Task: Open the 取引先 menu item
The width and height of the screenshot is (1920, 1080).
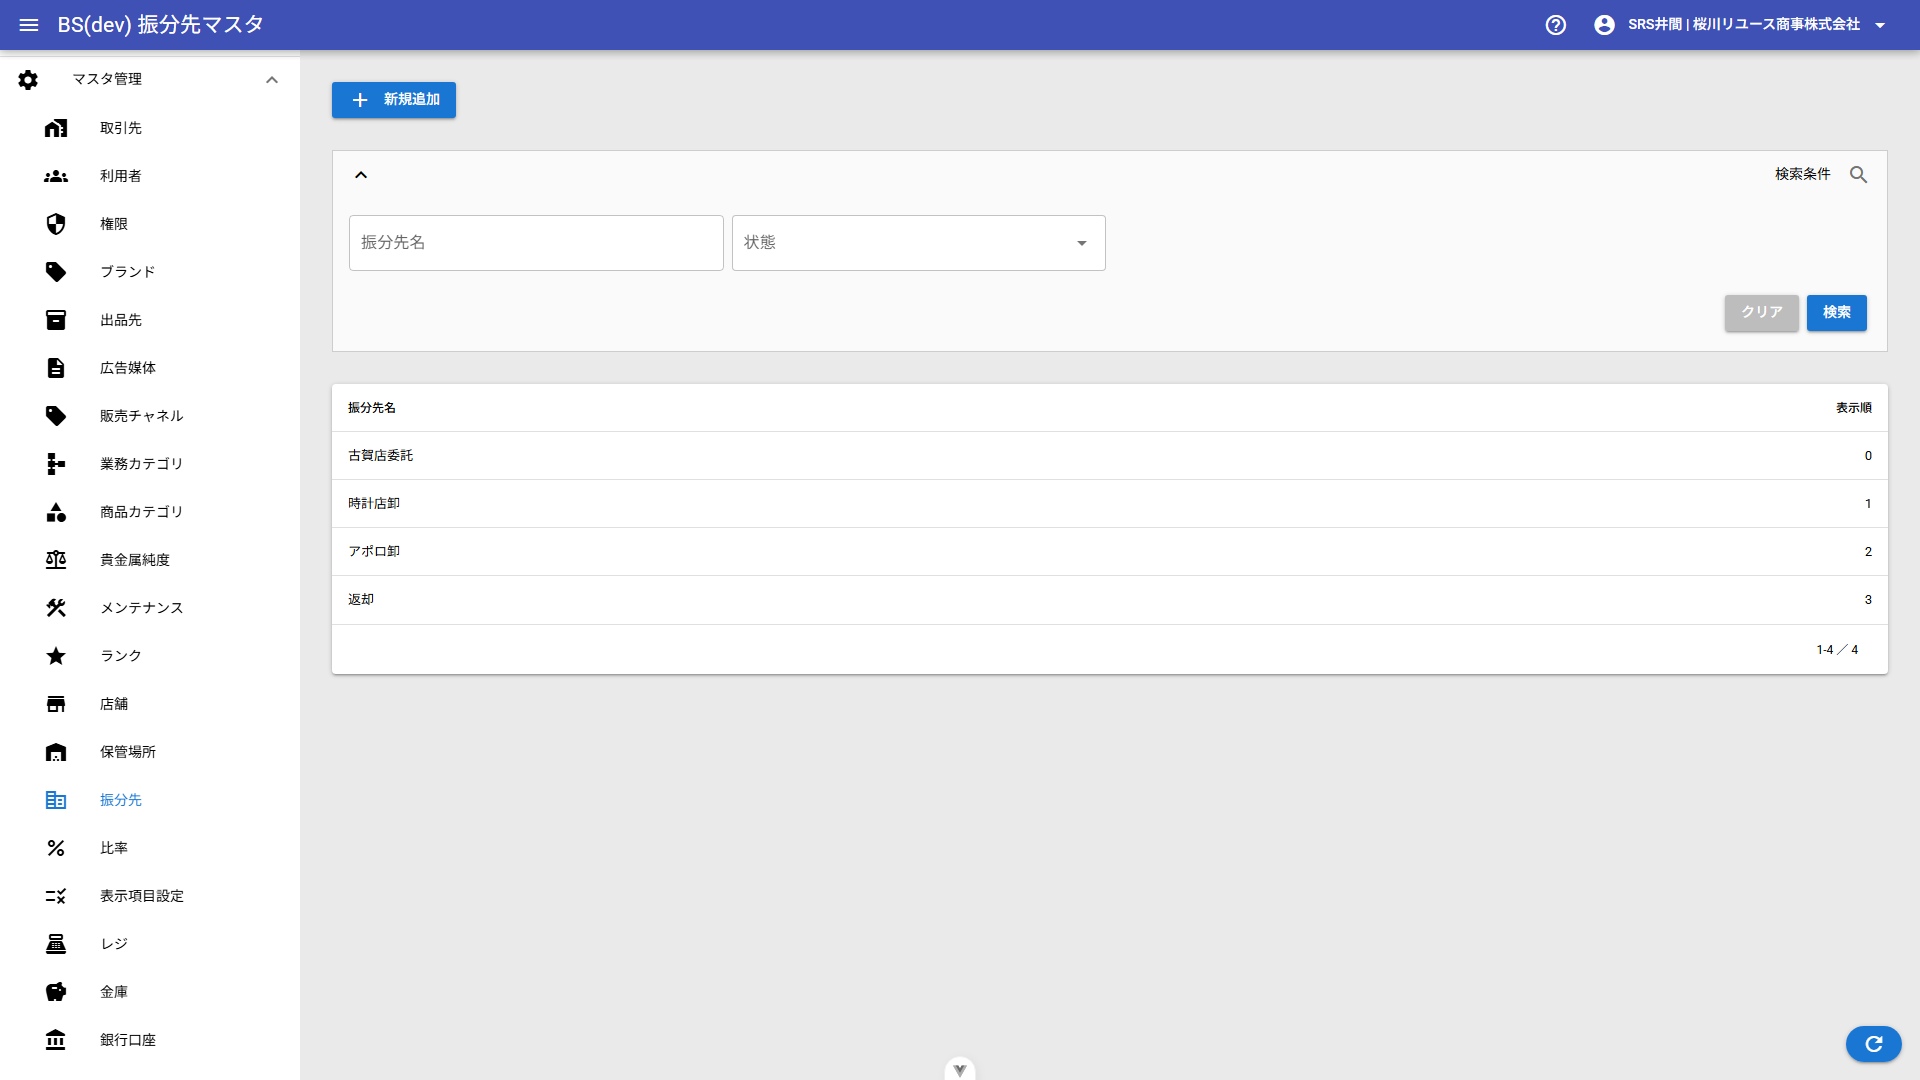Action: (150, 128)
